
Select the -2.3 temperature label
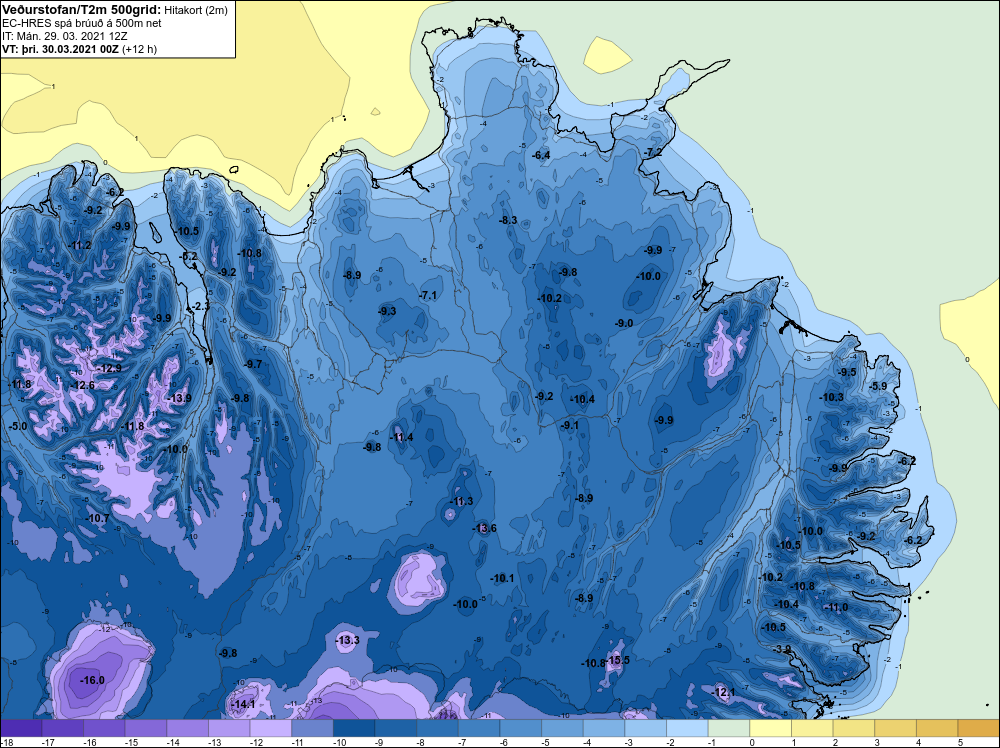[200, 306]
